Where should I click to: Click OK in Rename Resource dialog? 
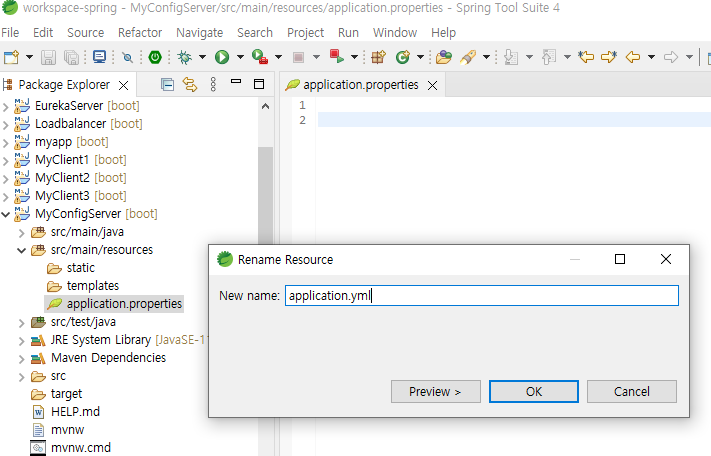click(x=534, y=391)
